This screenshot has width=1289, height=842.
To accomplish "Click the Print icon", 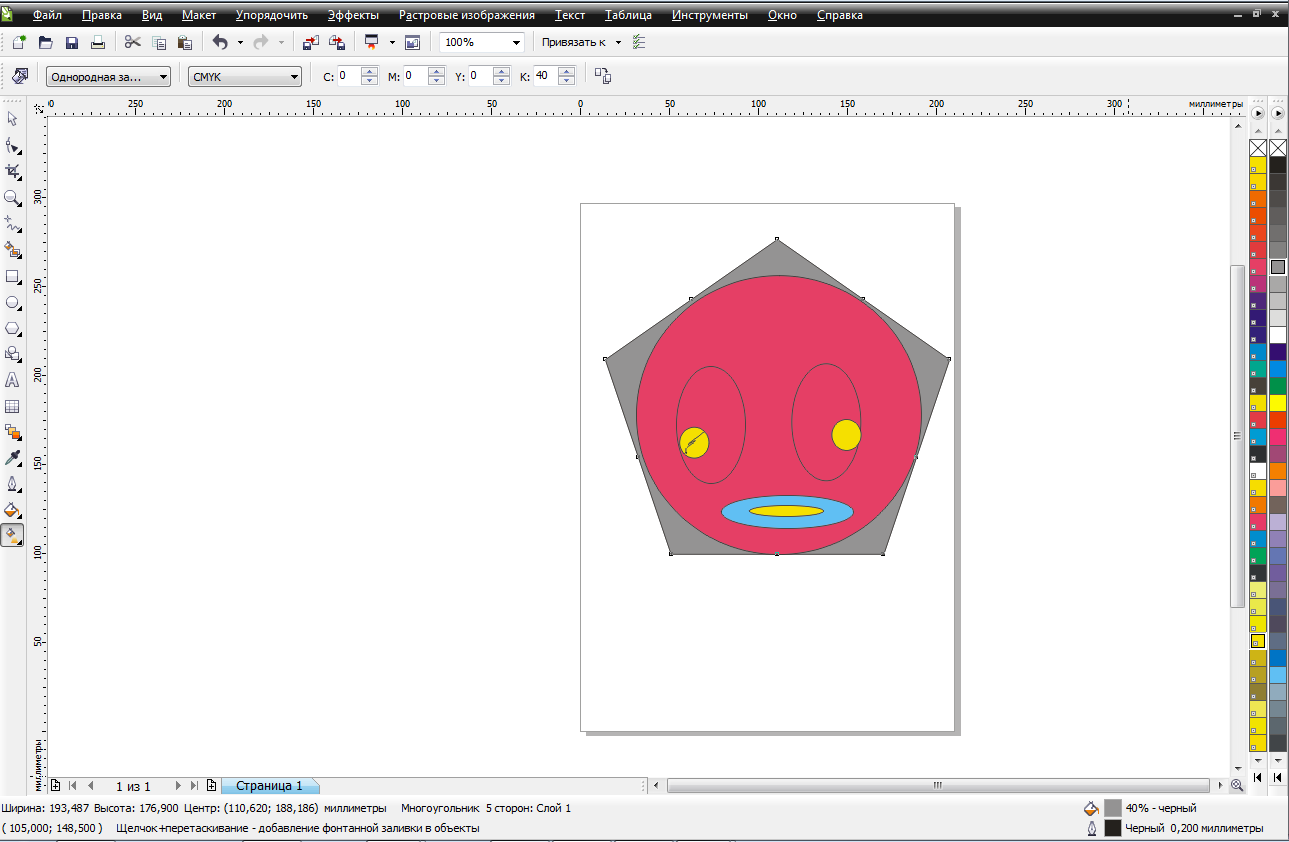I will (98, 42).
